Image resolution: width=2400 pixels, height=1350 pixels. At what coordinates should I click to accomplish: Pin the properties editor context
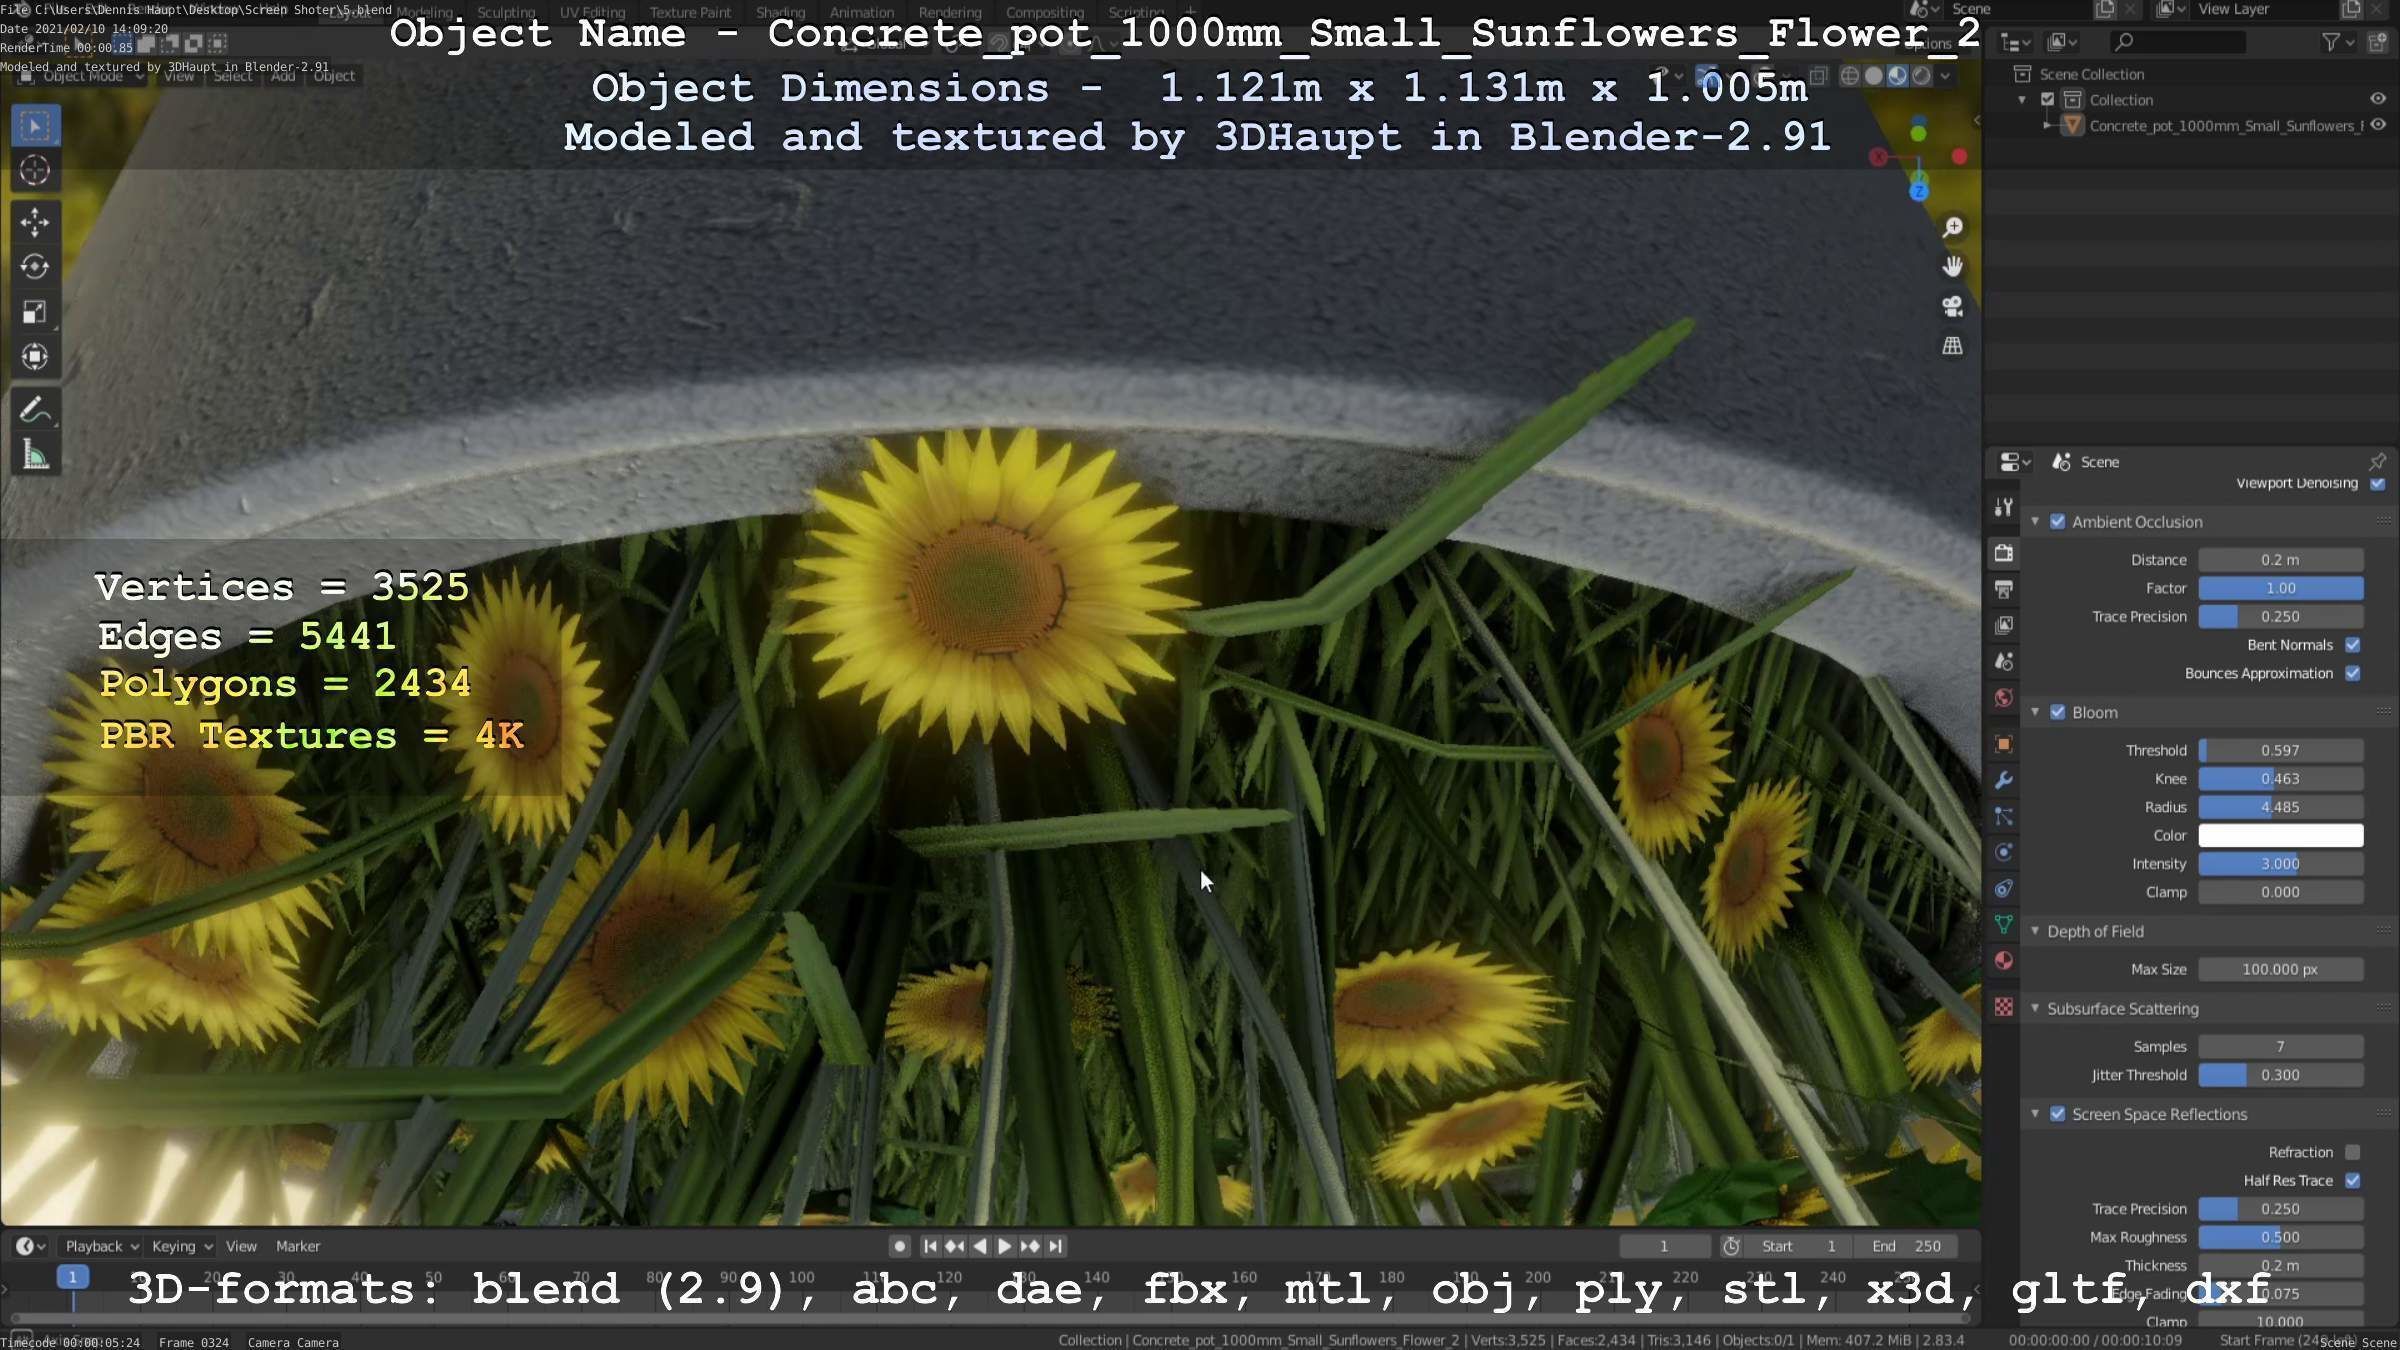2378,461
